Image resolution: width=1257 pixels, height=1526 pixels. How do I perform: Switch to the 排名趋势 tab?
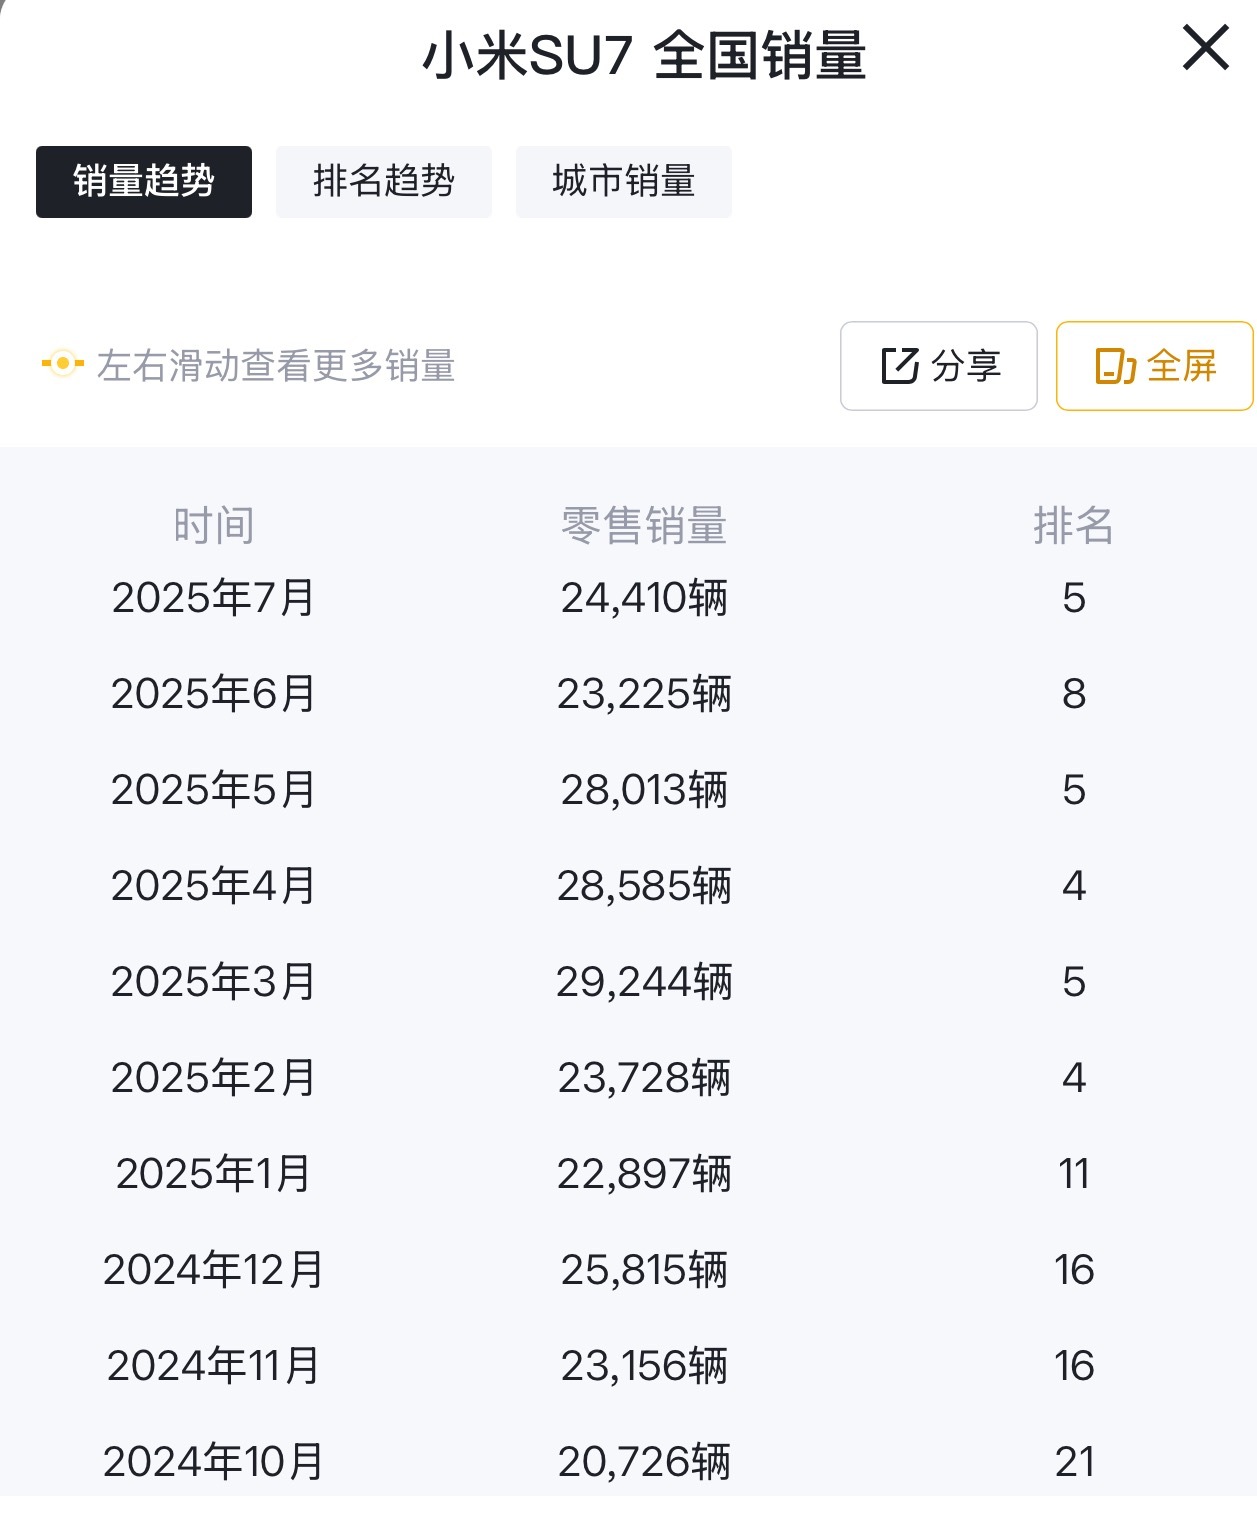point(384,181)
